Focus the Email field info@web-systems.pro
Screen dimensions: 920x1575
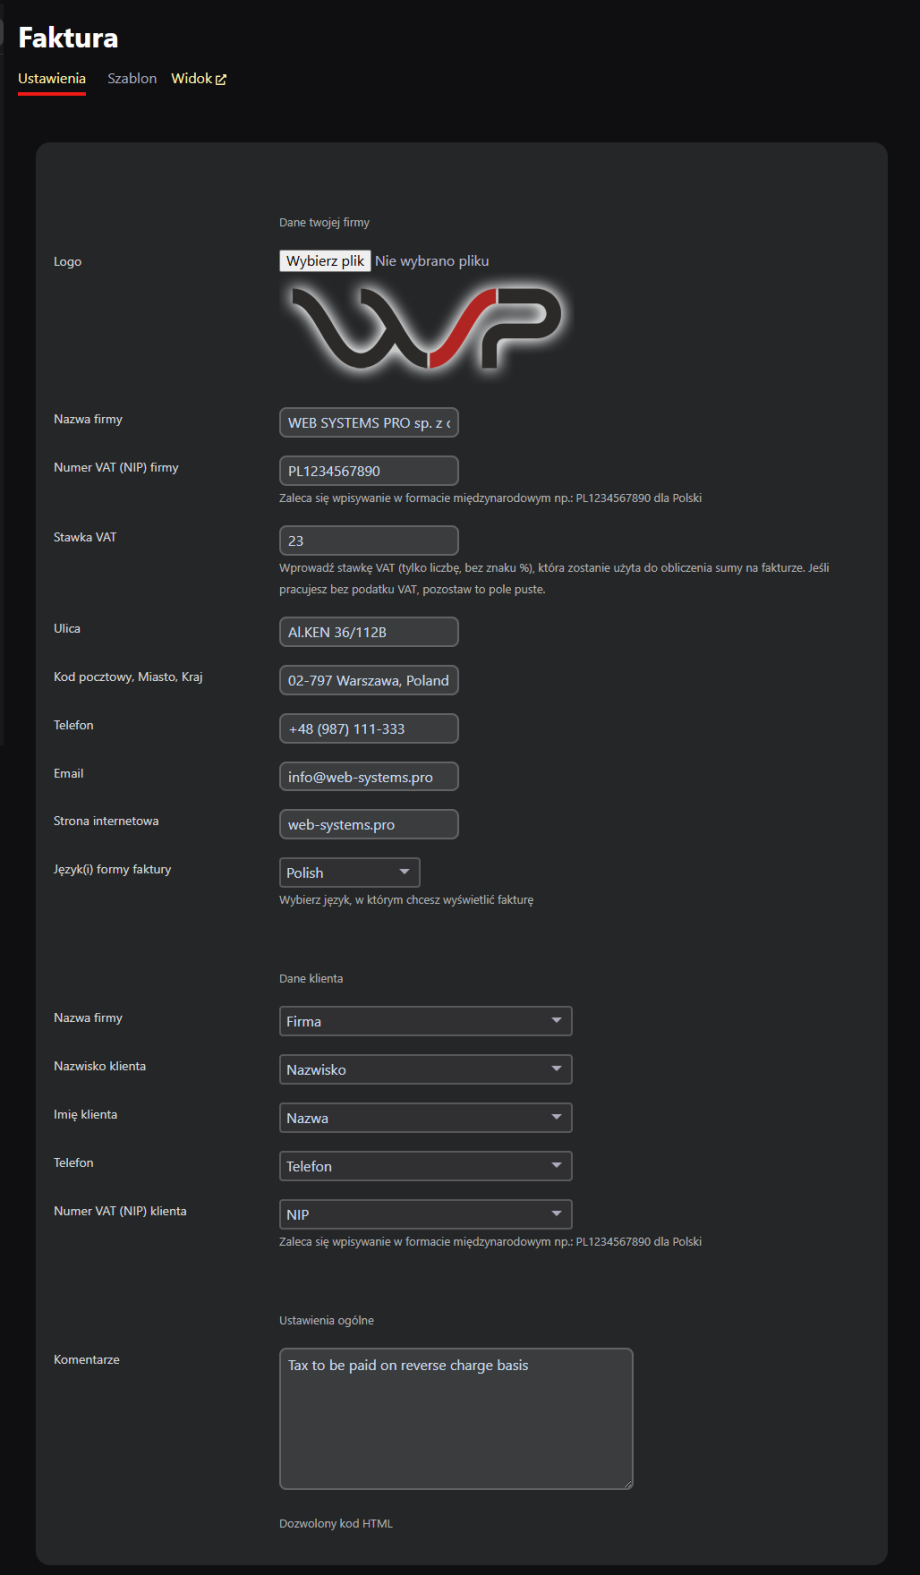(368, 777)
